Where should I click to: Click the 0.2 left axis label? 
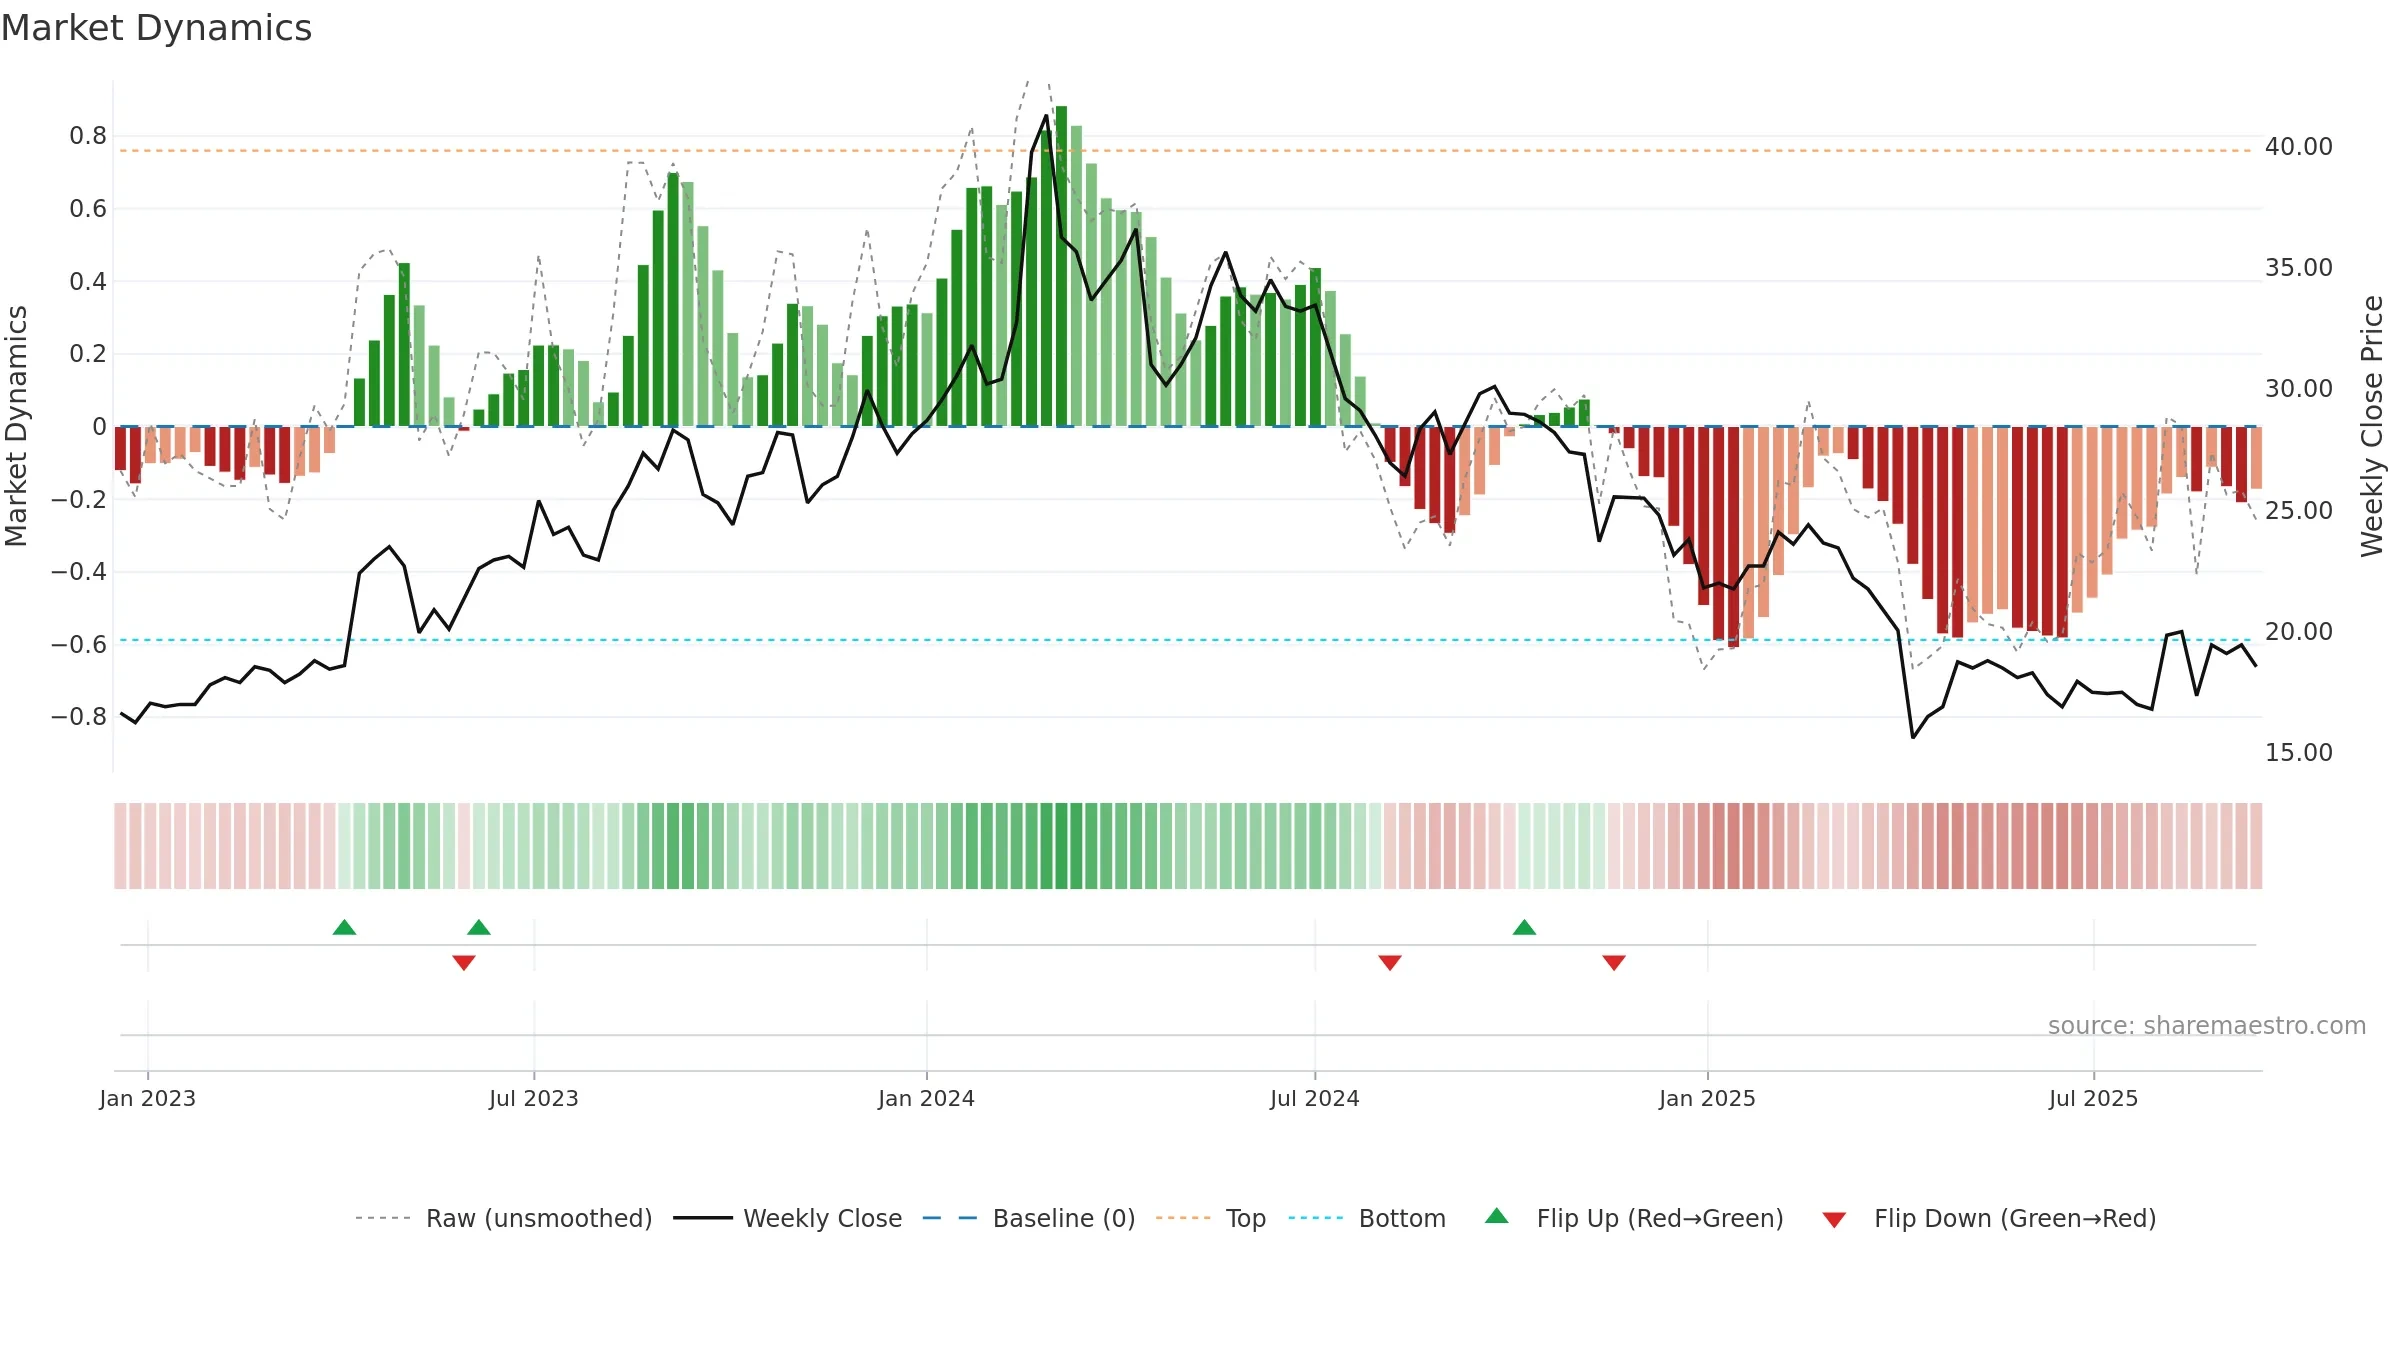coord(88,354)
